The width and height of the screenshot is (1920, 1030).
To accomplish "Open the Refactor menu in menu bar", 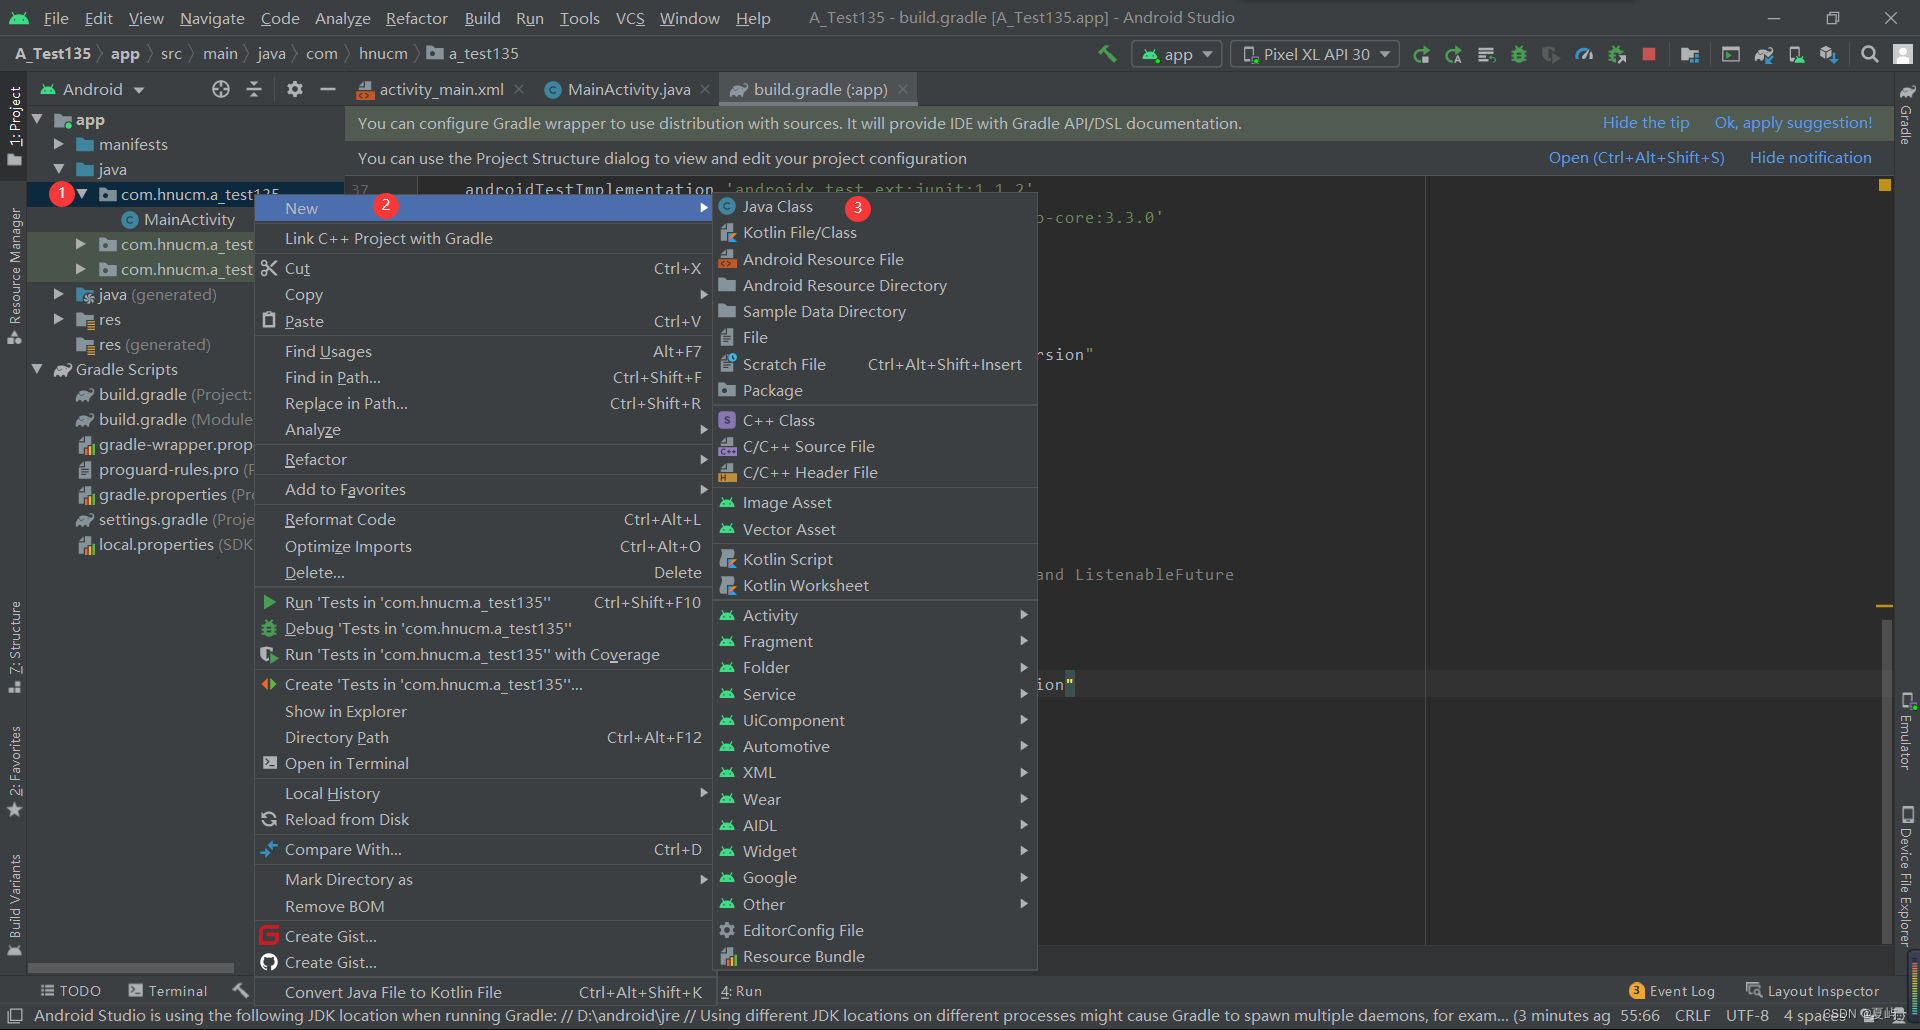I will [x=416, y=18].
